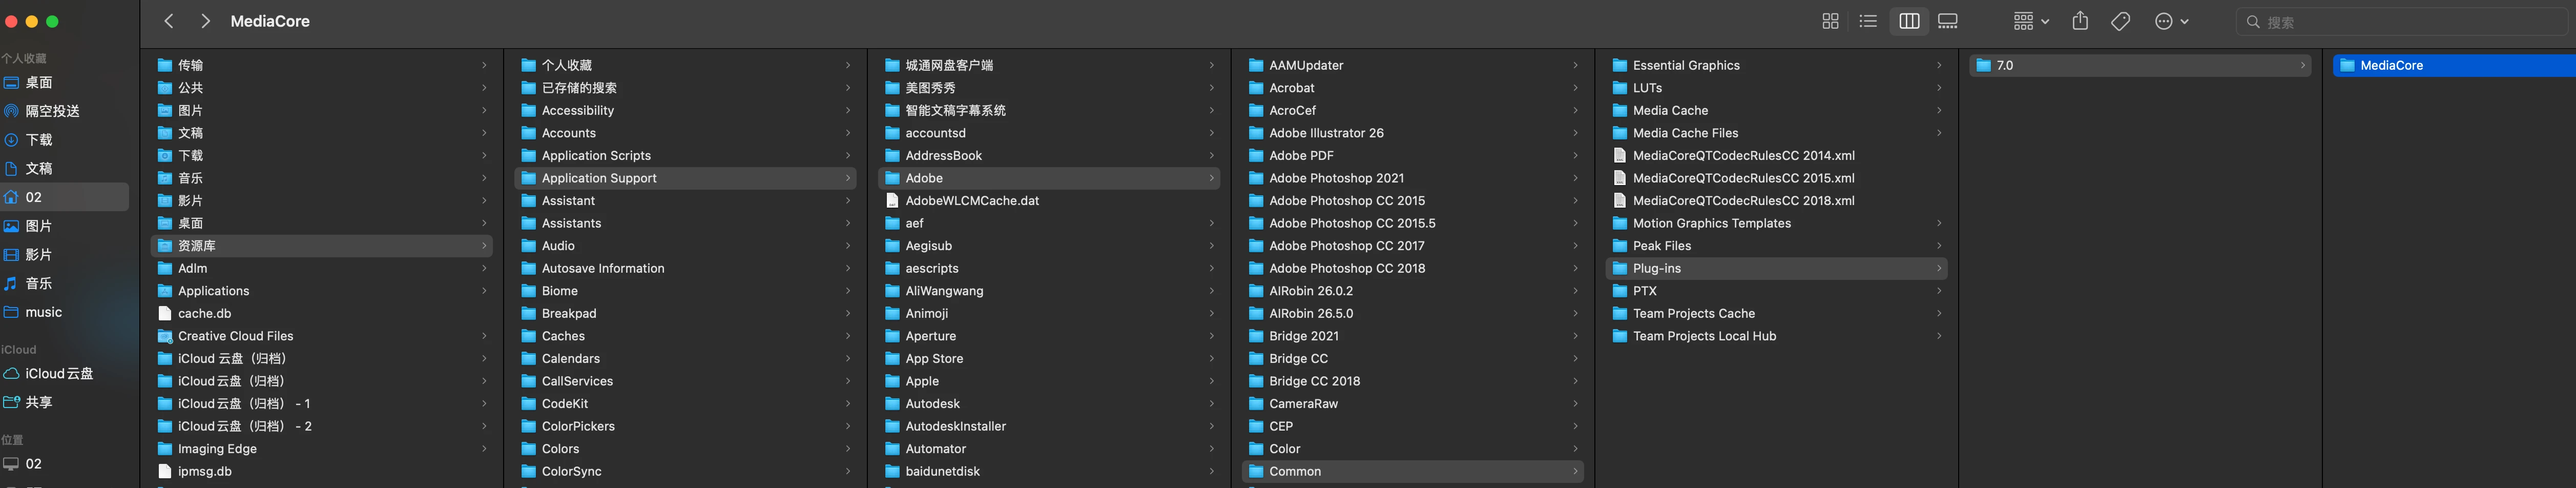Image resolution: width=2576 pixels, height=488 pixels.
Task: Switch to list view
Action: click(x=1868, y=21)
